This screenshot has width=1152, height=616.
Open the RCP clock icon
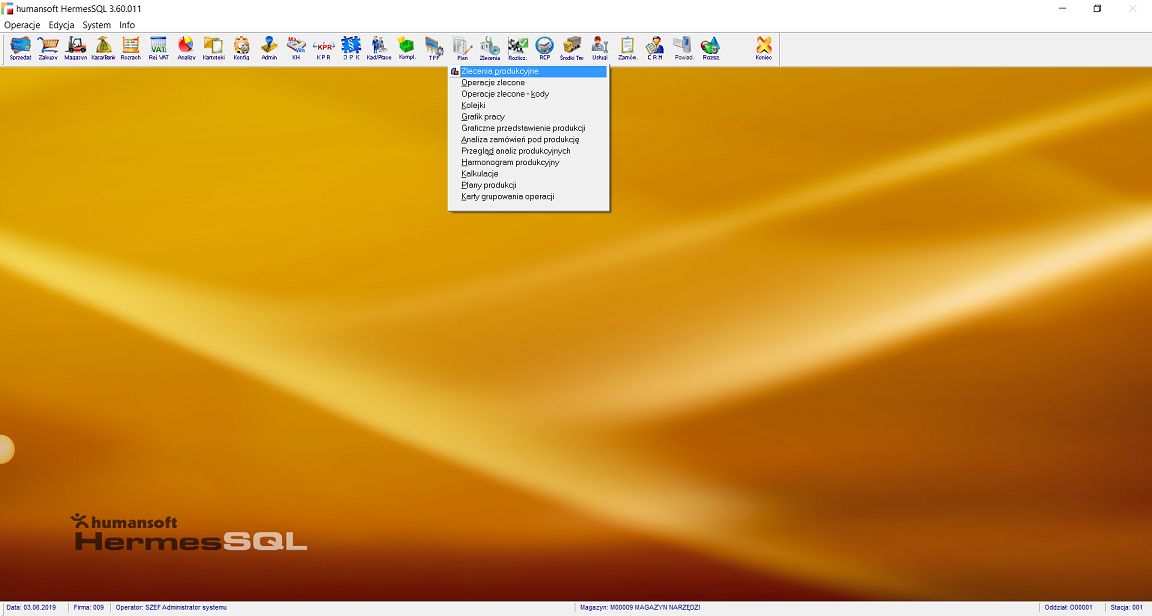click(x=544, y=49)
